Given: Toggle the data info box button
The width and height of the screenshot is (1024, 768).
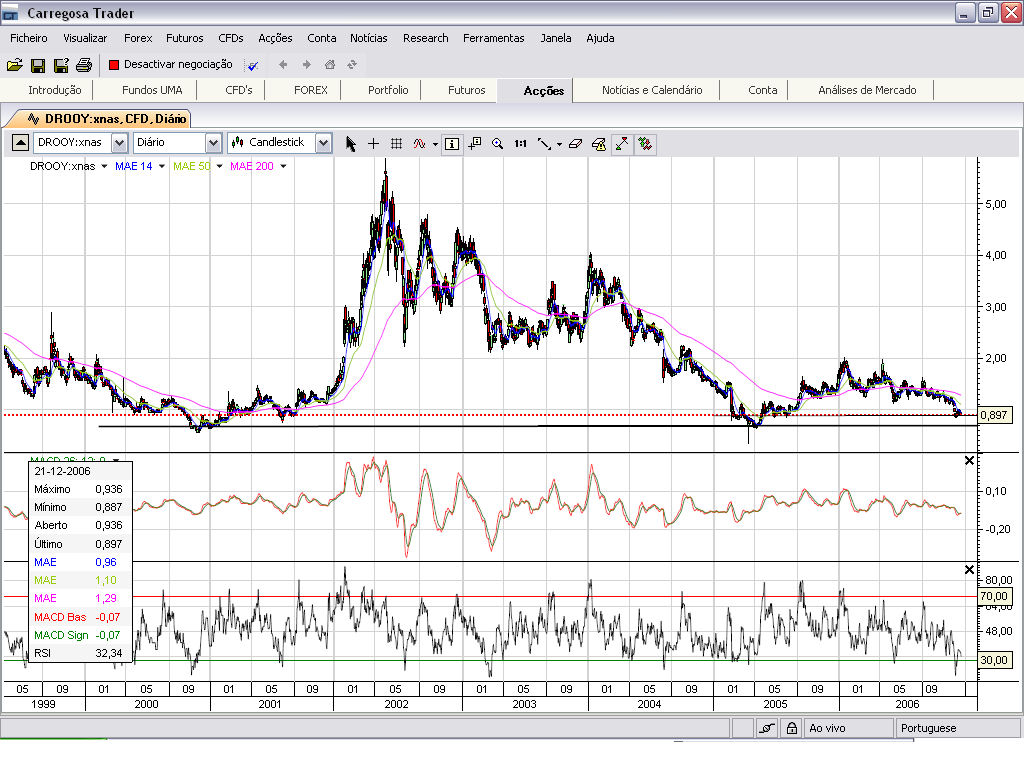Looking at the screenshot, I should [x=452, y=143].
